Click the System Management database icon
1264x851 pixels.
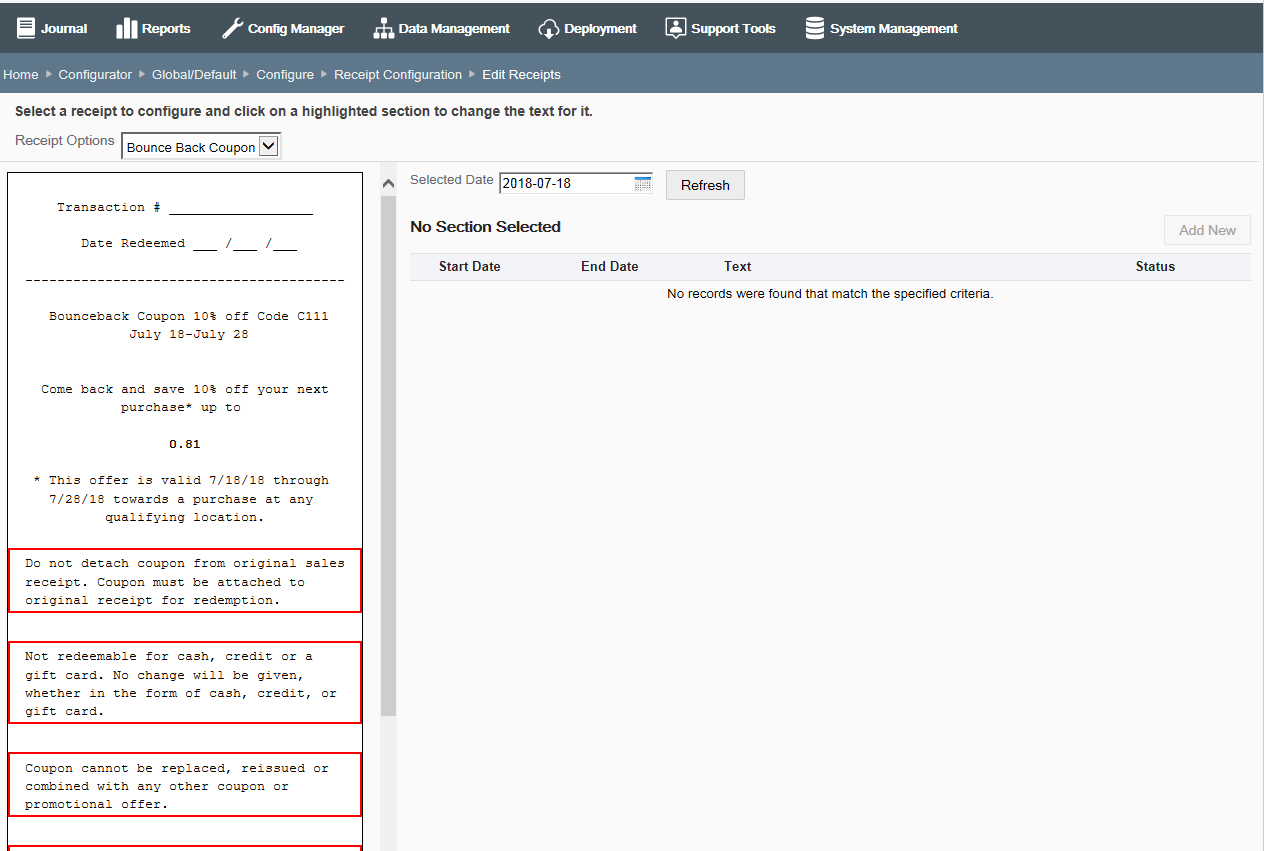pos(815,28)
